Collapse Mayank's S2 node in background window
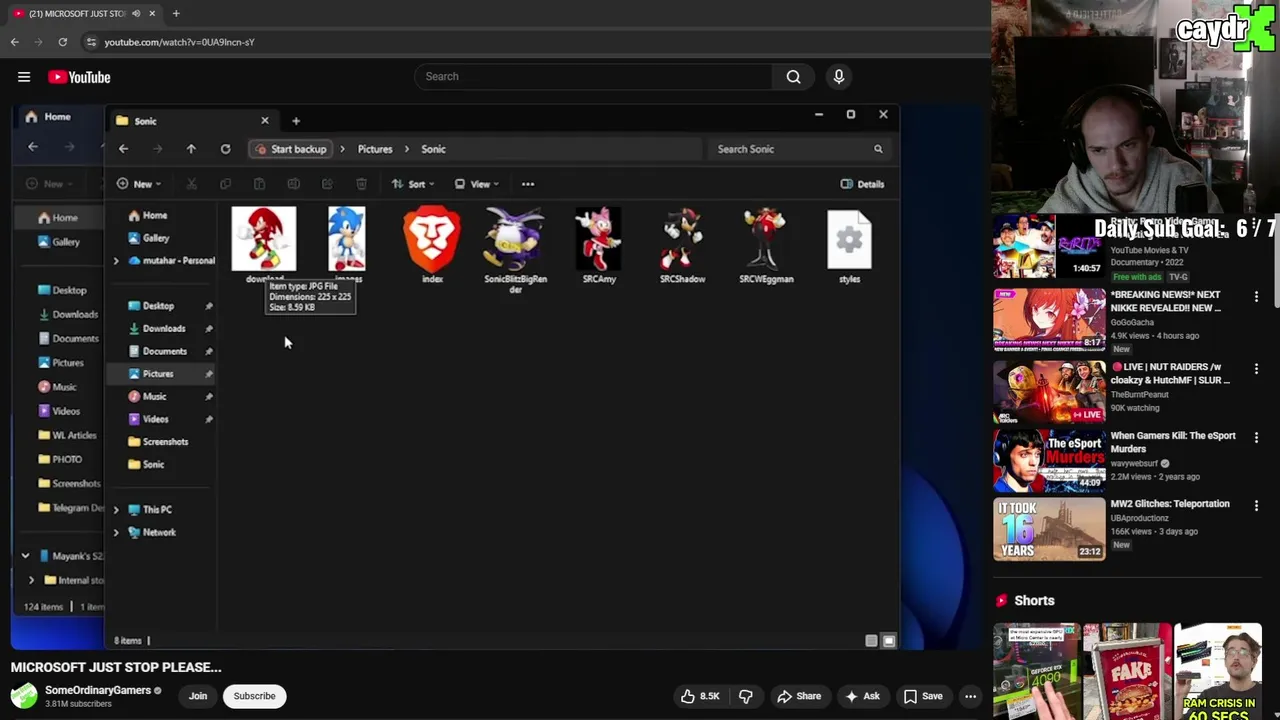This screenshot has width=1280, height=720. 26,556
